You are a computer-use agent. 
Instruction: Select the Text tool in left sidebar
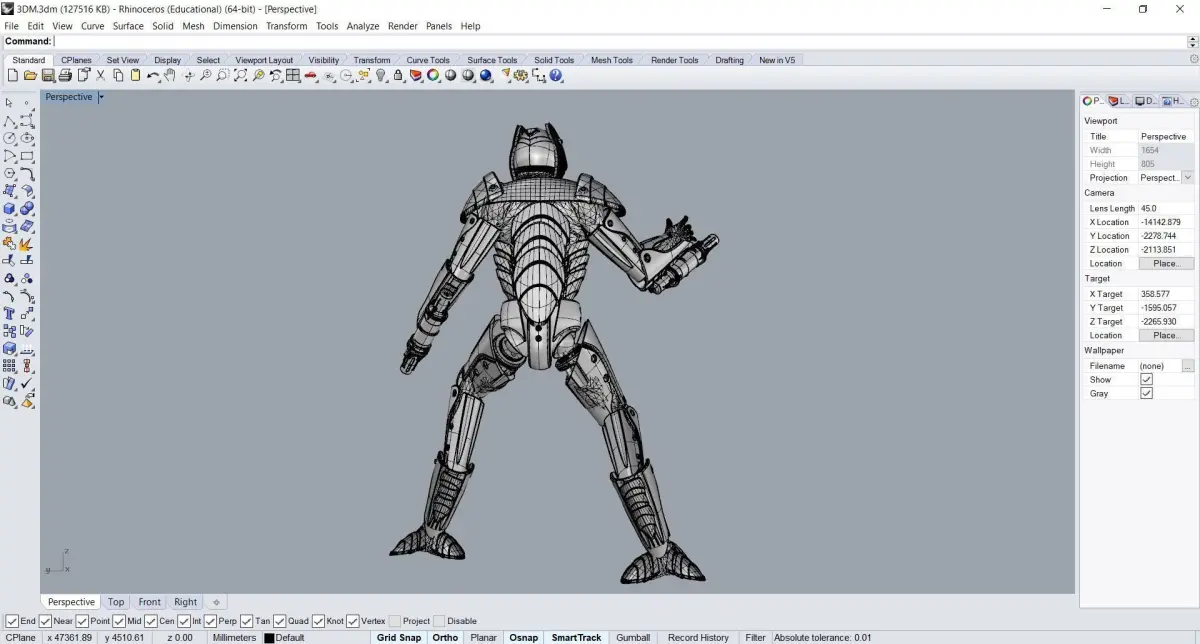(x=9, y=313)
